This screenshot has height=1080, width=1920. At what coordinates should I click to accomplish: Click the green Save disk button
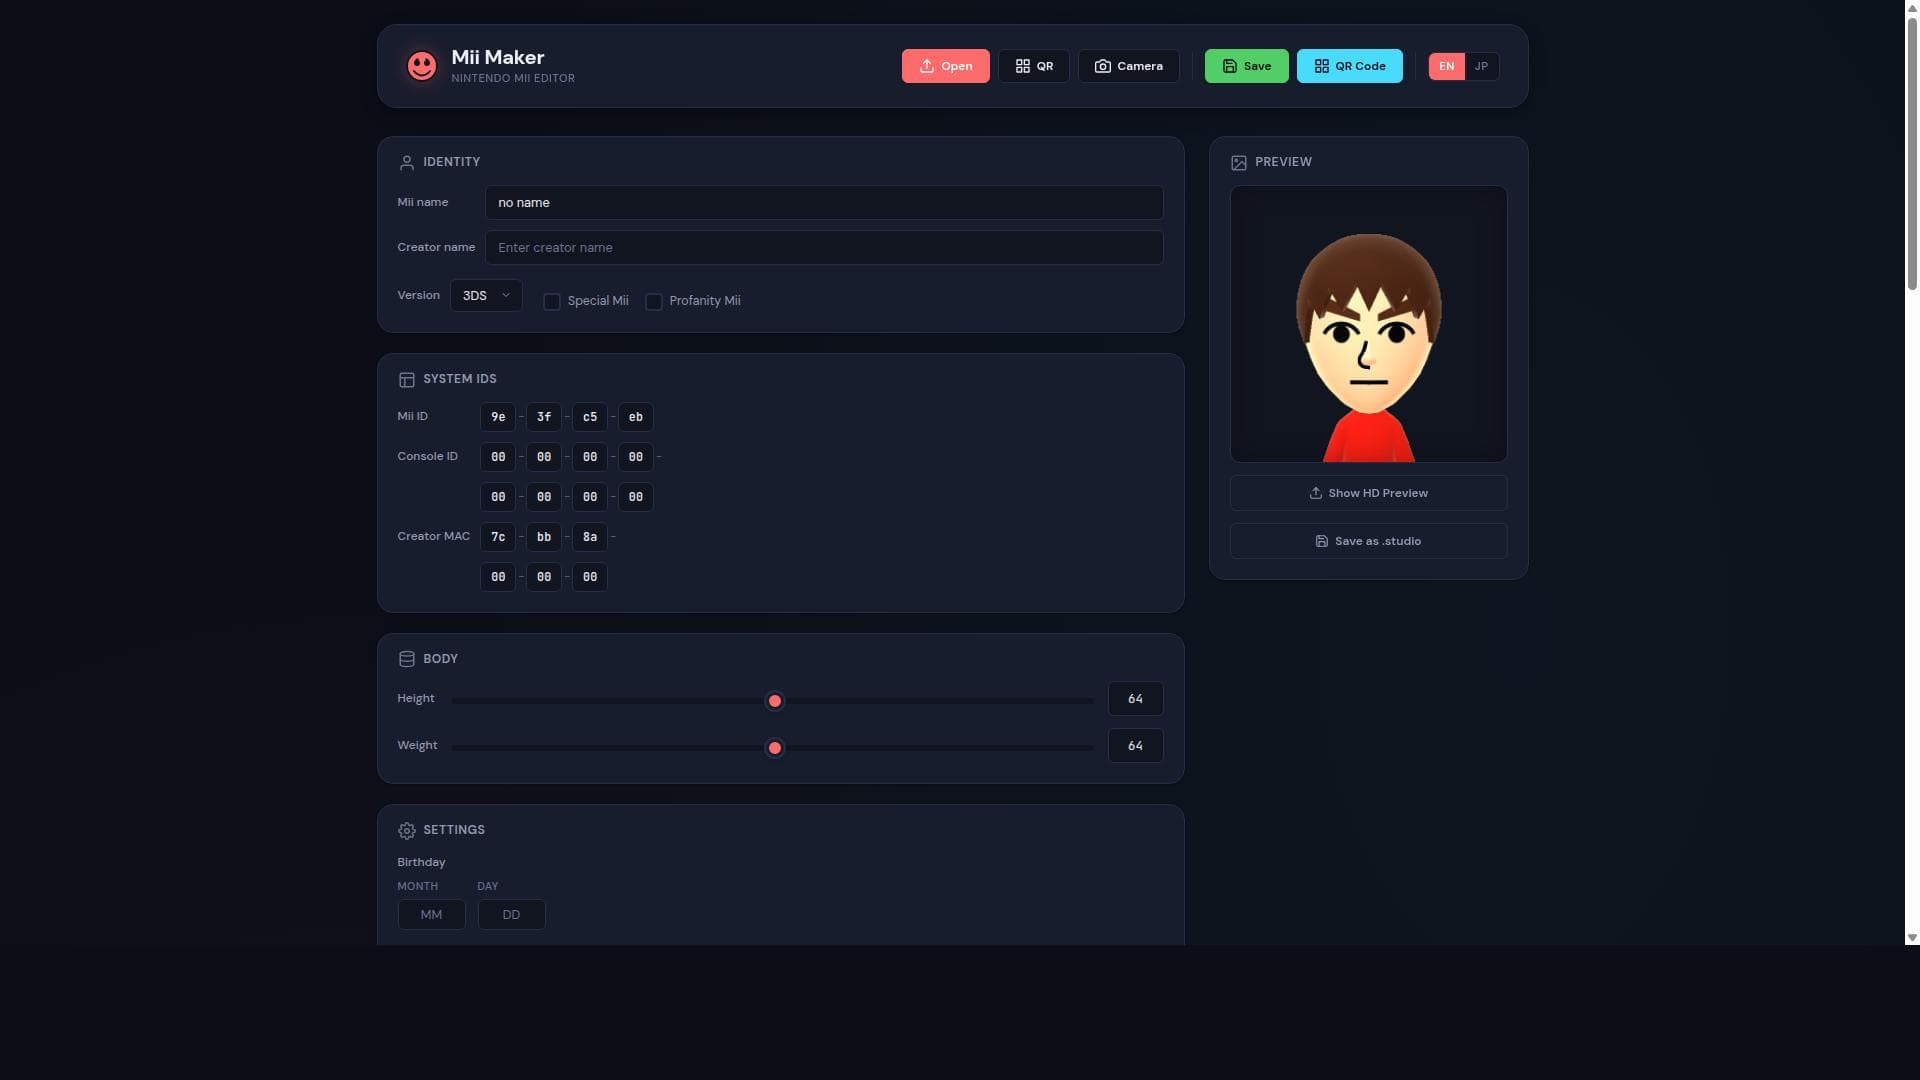1246,66
